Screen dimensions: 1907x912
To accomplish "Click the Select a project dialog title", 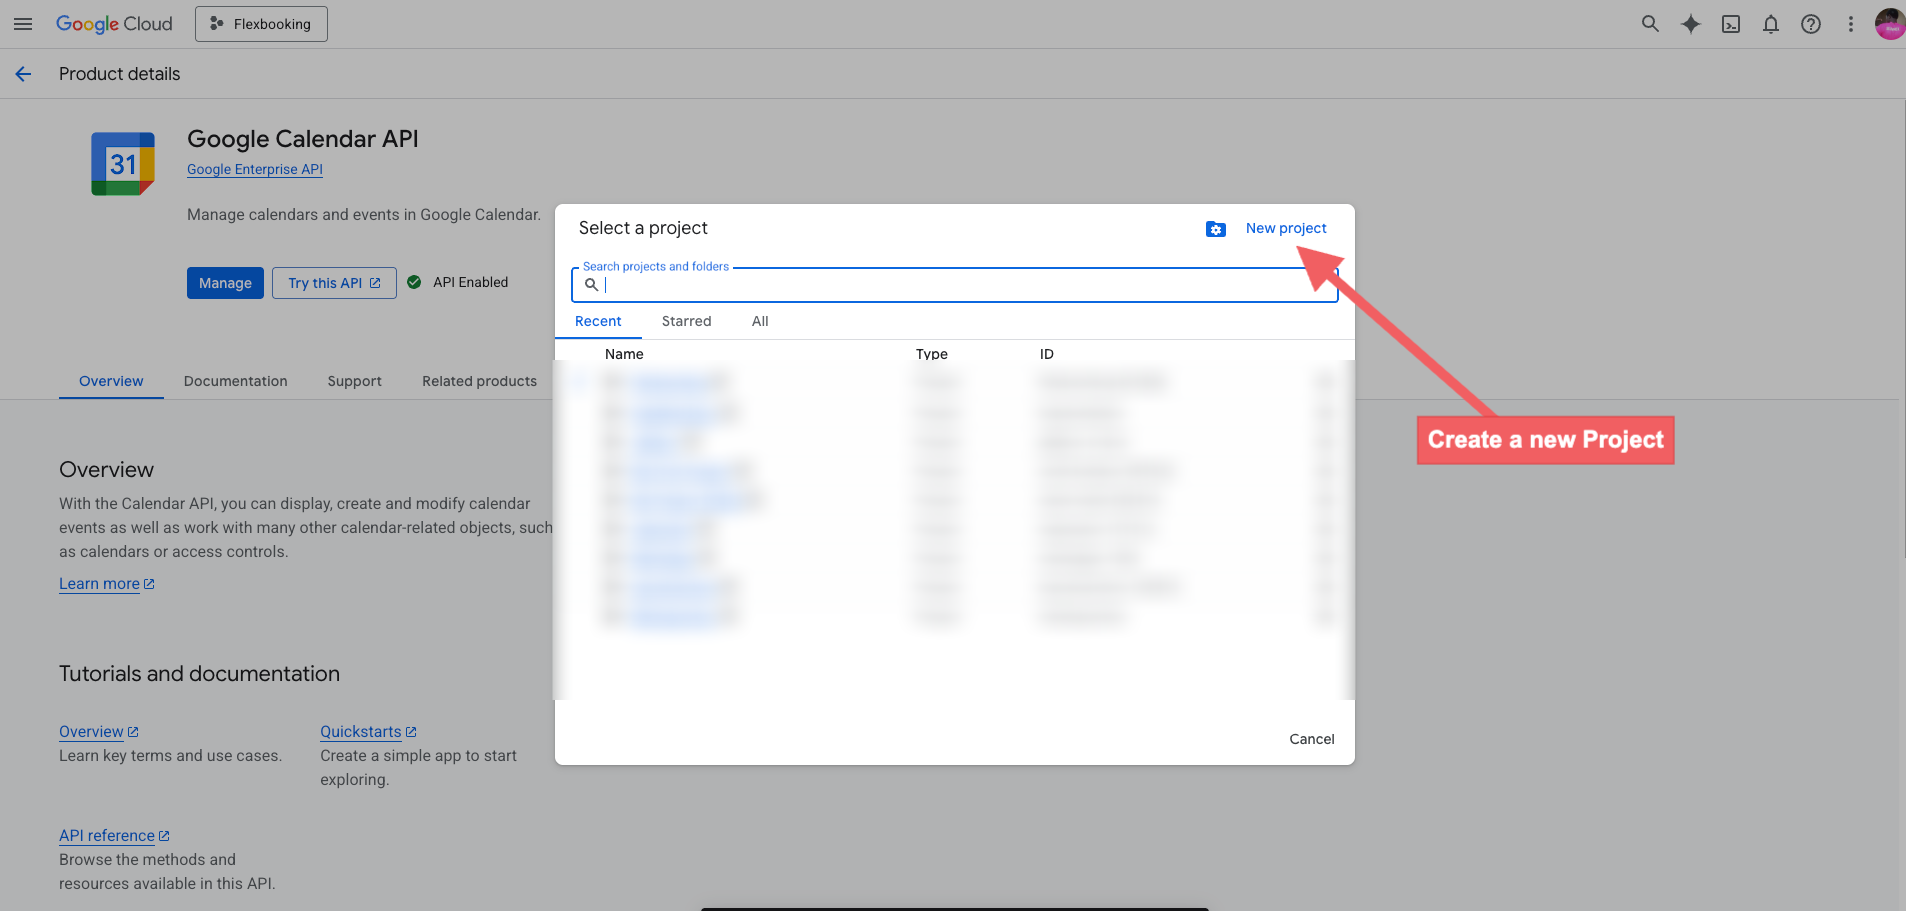I will tap(643, 228).
